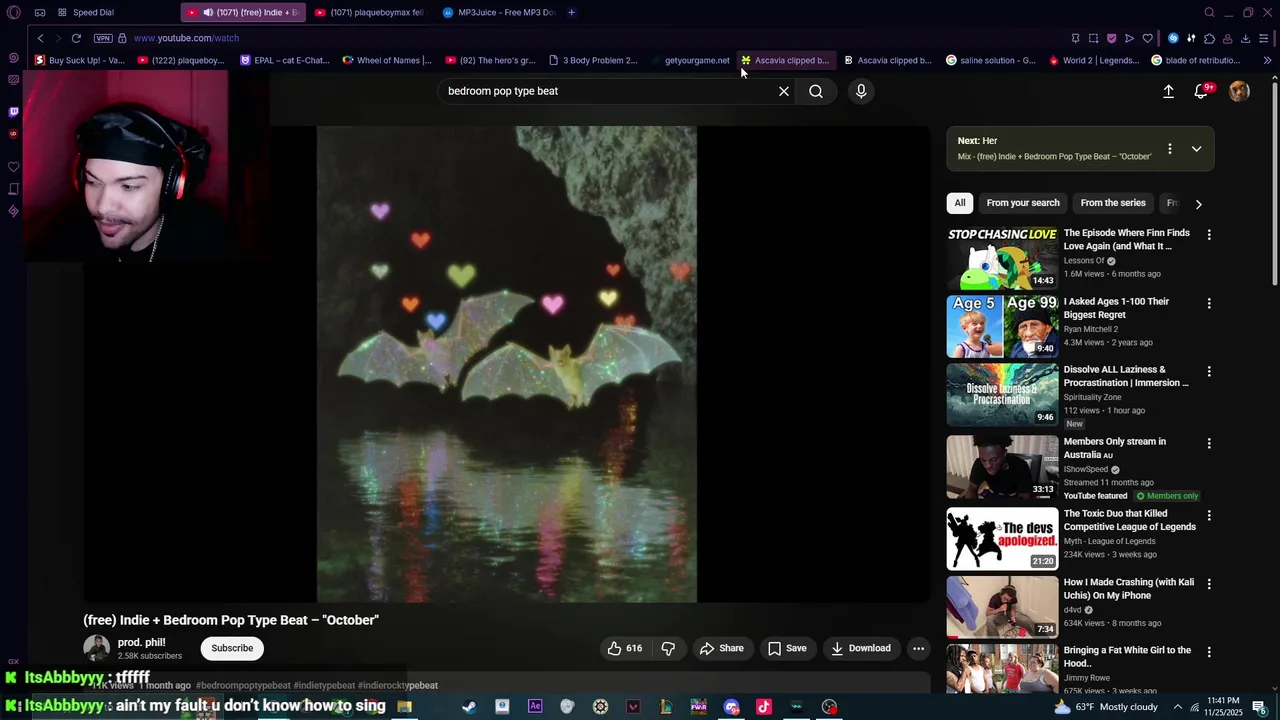Dislike the October type beat video

pyautogui.click(x=668, y=648)
